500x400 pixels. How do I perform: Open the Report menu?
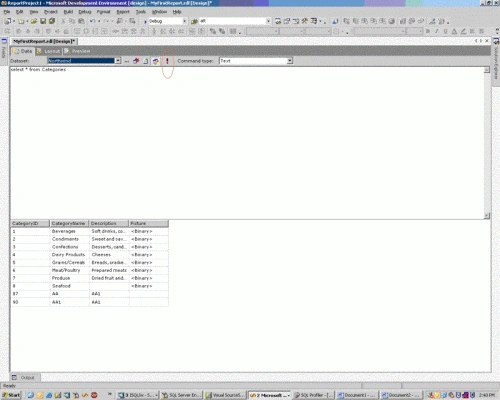pos(123,12)
